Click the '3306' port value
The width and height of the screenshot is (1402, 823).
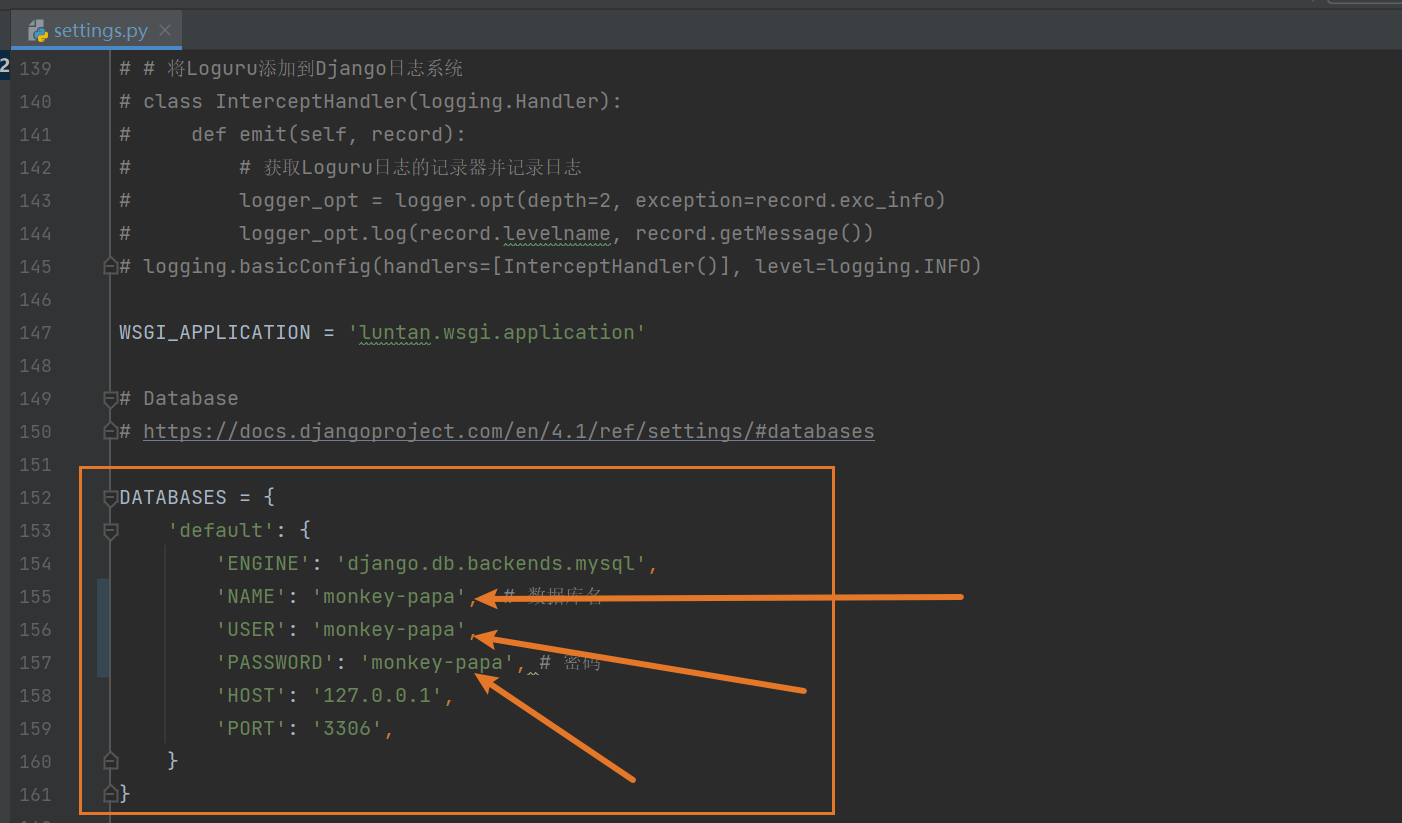click(x=347, y=729)
